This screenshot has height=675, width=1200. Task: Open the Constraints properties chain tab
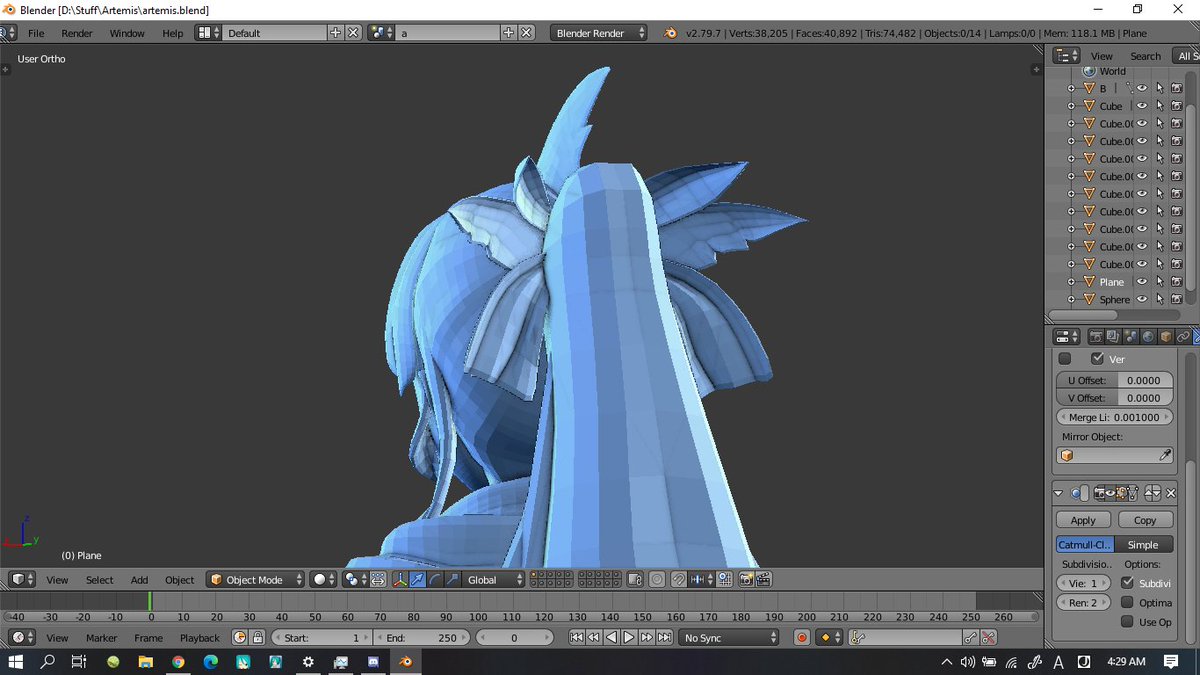coord(1183,337)
